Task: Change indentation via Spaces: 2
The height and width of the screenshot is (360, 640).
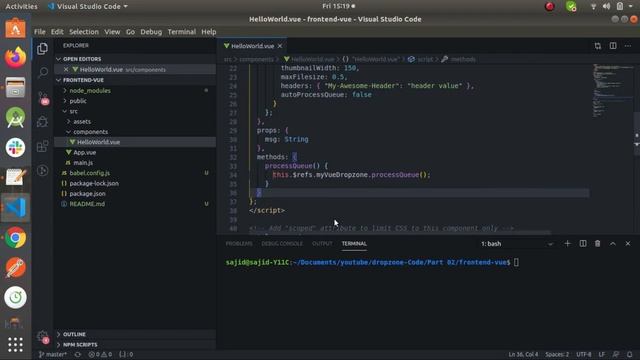Action: click(x=557, y=354)
